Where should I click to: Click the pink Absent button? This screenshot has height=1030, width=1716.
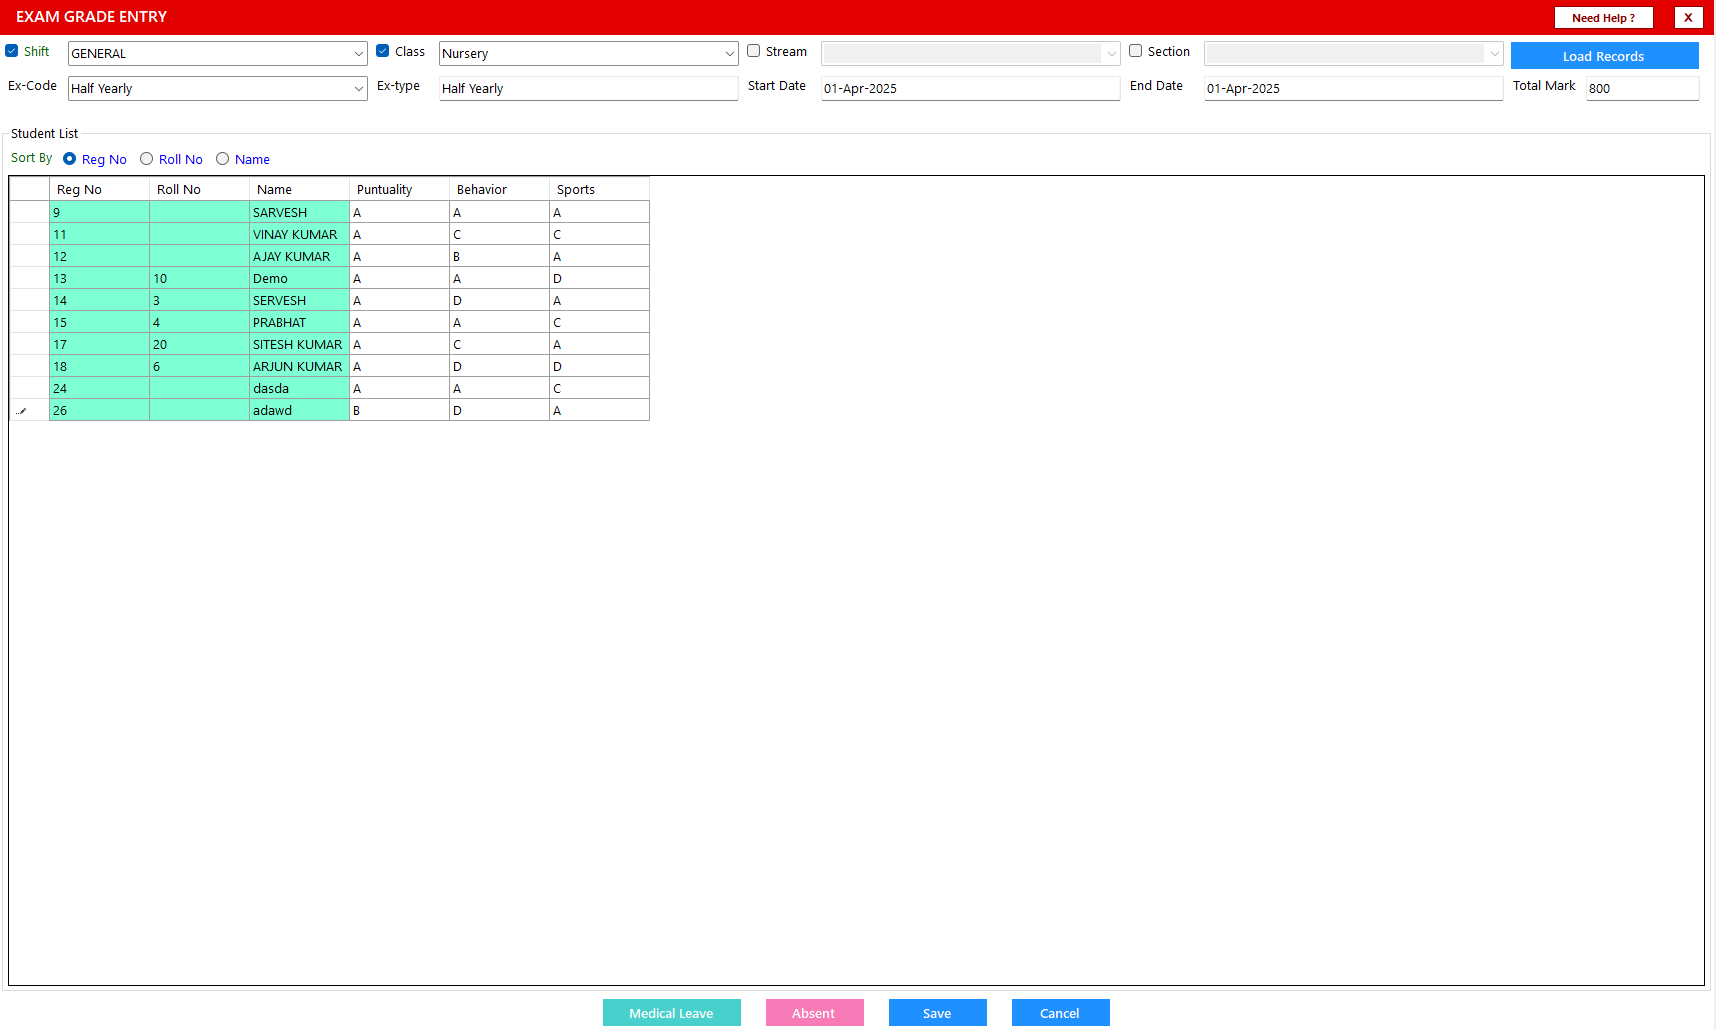pyautogui.click(x=815, y=1013)
